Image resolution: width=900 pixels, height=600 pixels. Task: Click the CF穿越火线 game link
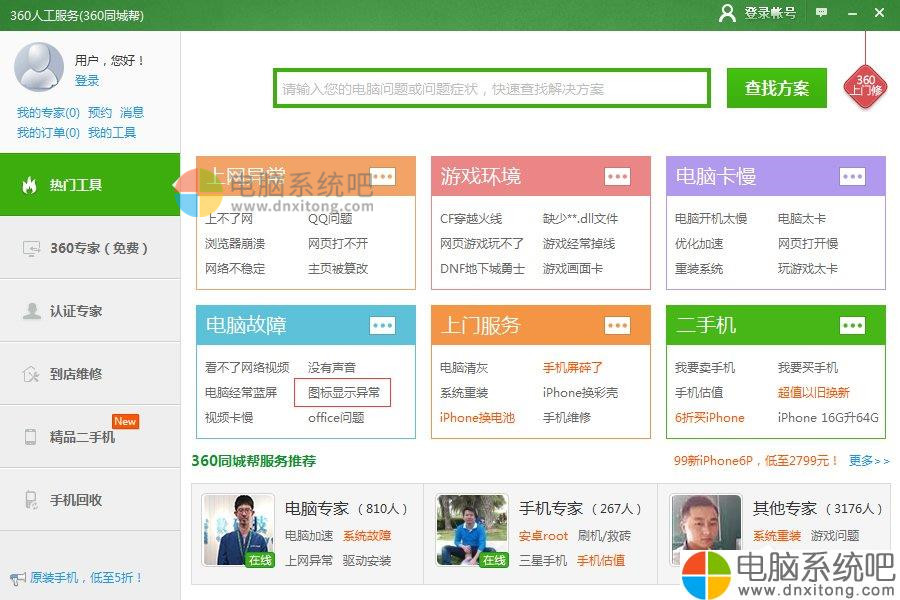pos(471,219)
